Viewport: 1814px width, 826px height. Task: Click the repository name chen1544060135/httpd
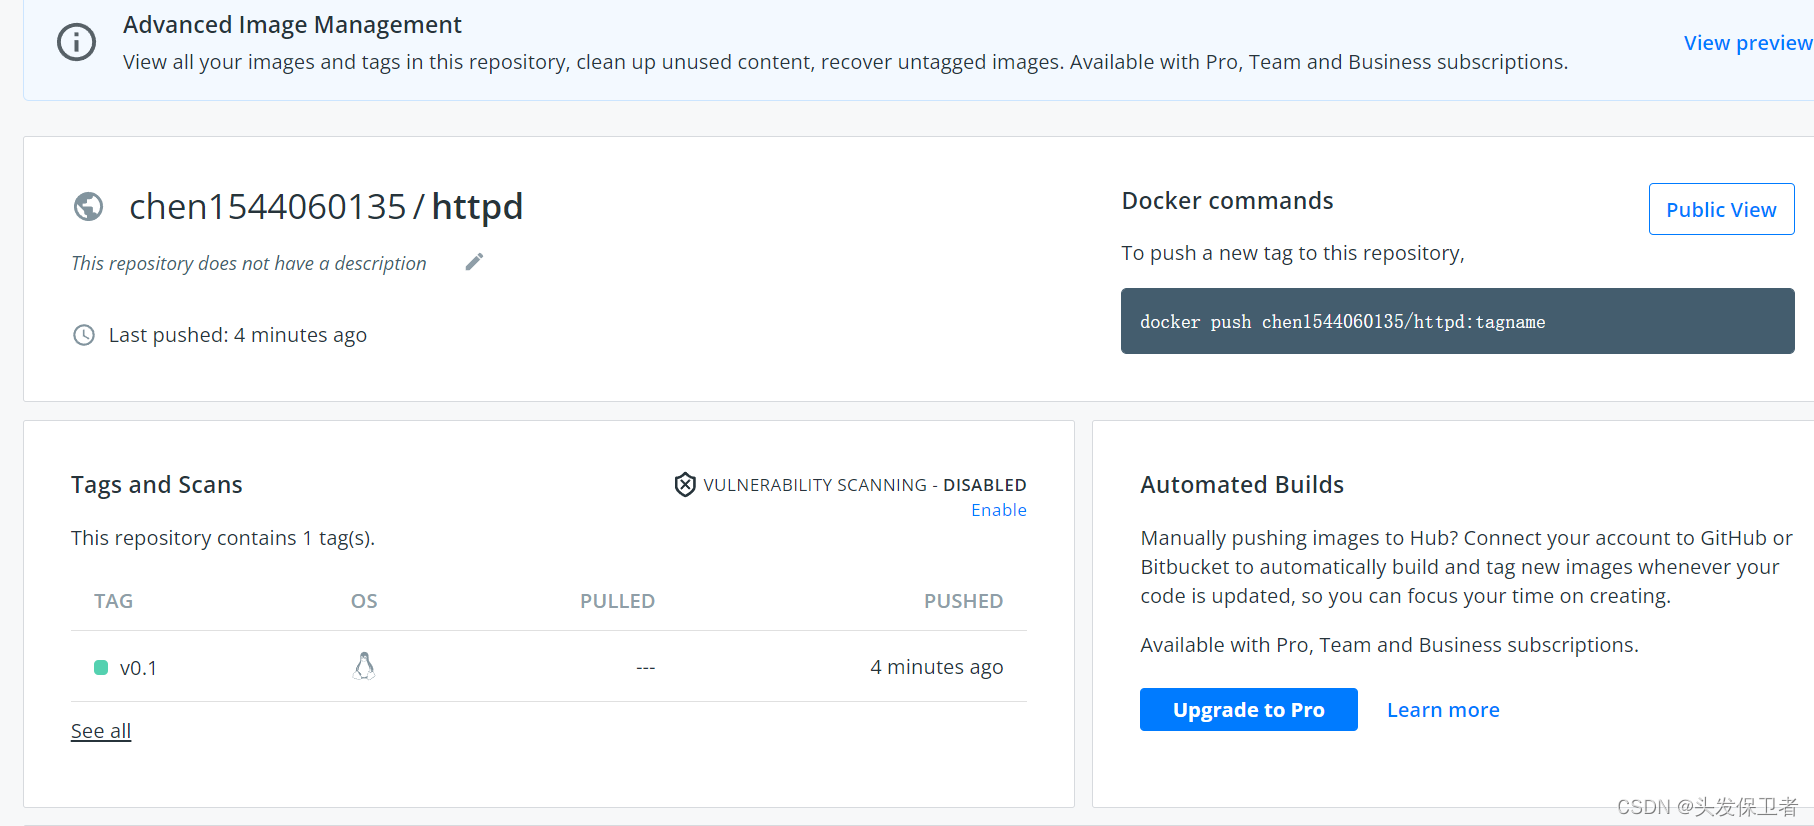(326, 207)
